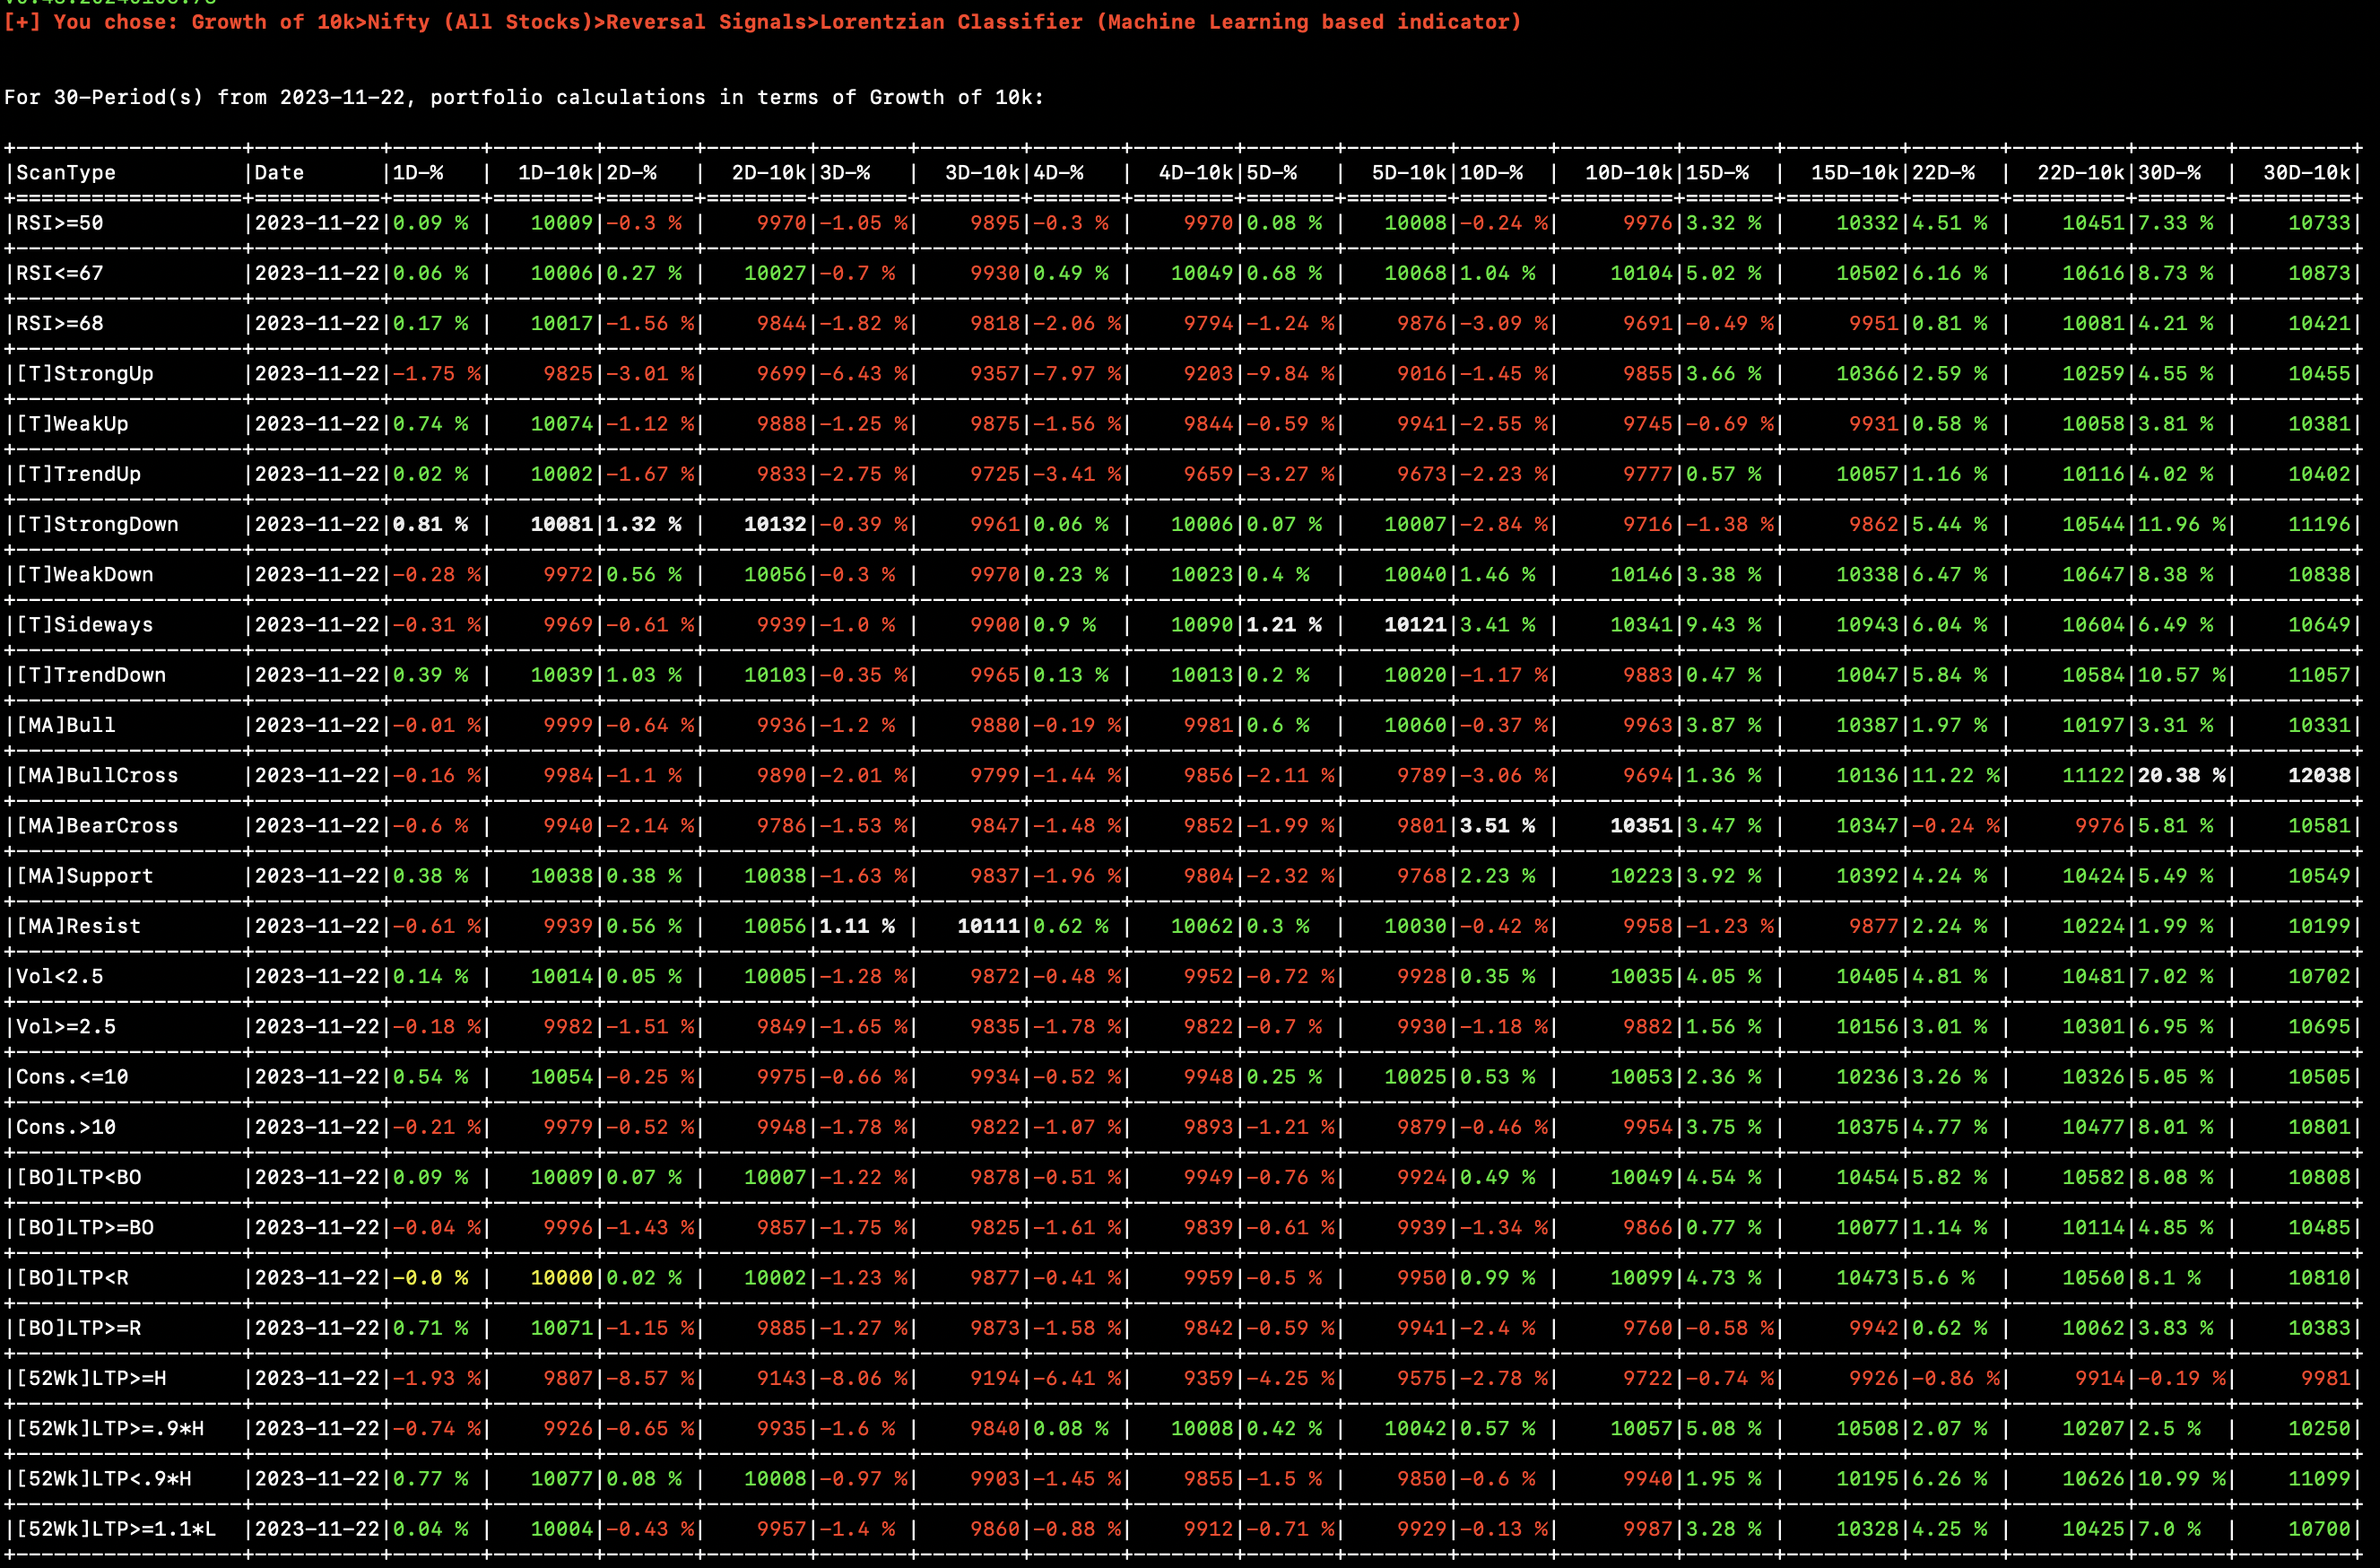Image resolution: width=2380 pixels, height=1568 pixels.
Task: Click the Date column header
Action: [279, 172]
